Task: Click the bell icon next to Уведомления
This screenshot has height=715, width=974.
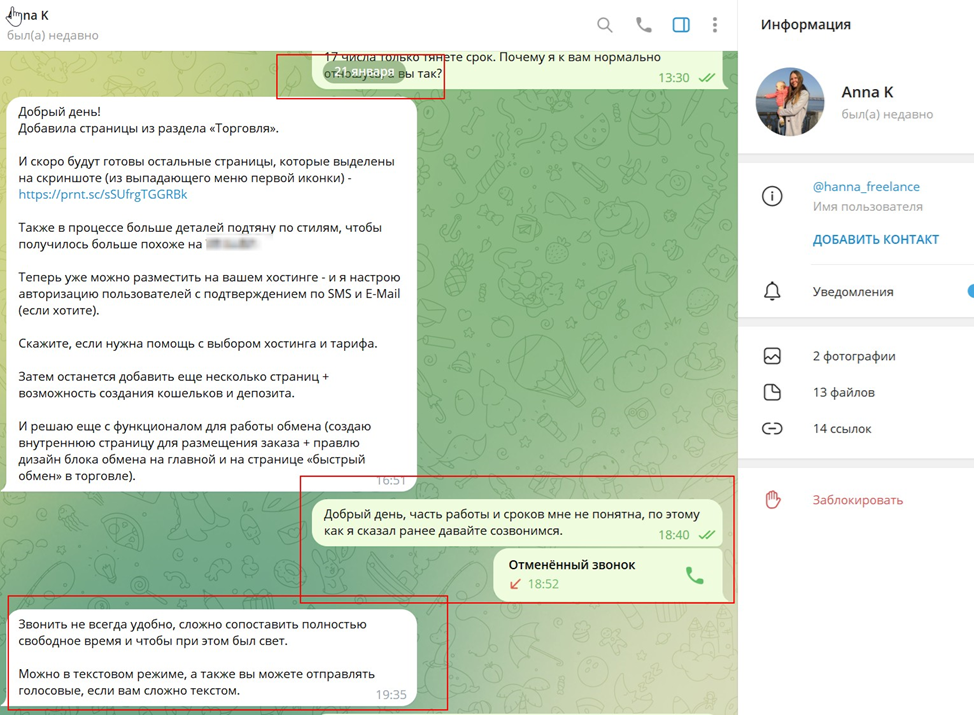Action: coord(772,292)
